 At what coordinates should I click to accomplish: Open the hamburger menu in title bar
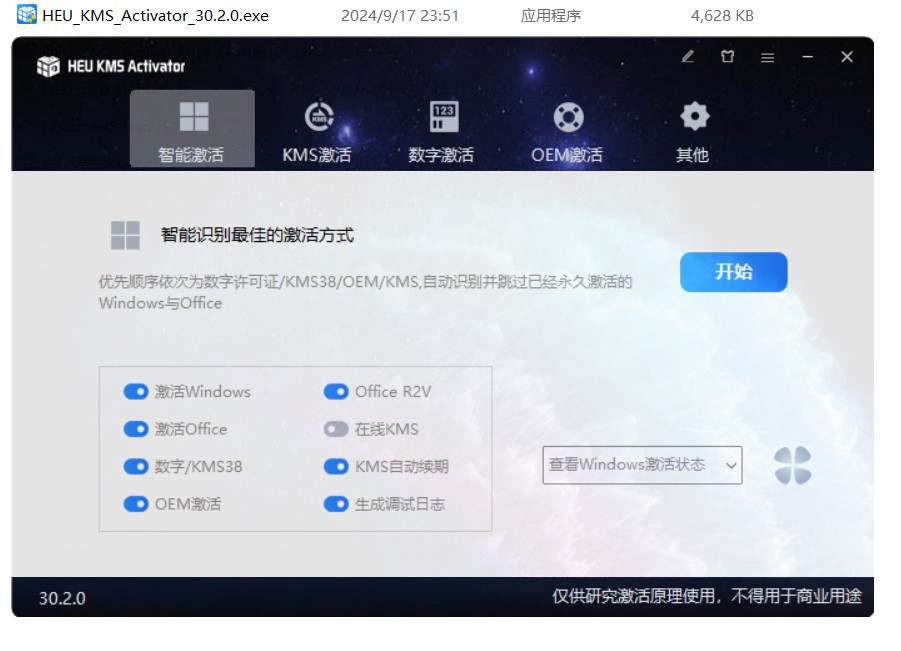pyautogui.click(x=768, y=58)
